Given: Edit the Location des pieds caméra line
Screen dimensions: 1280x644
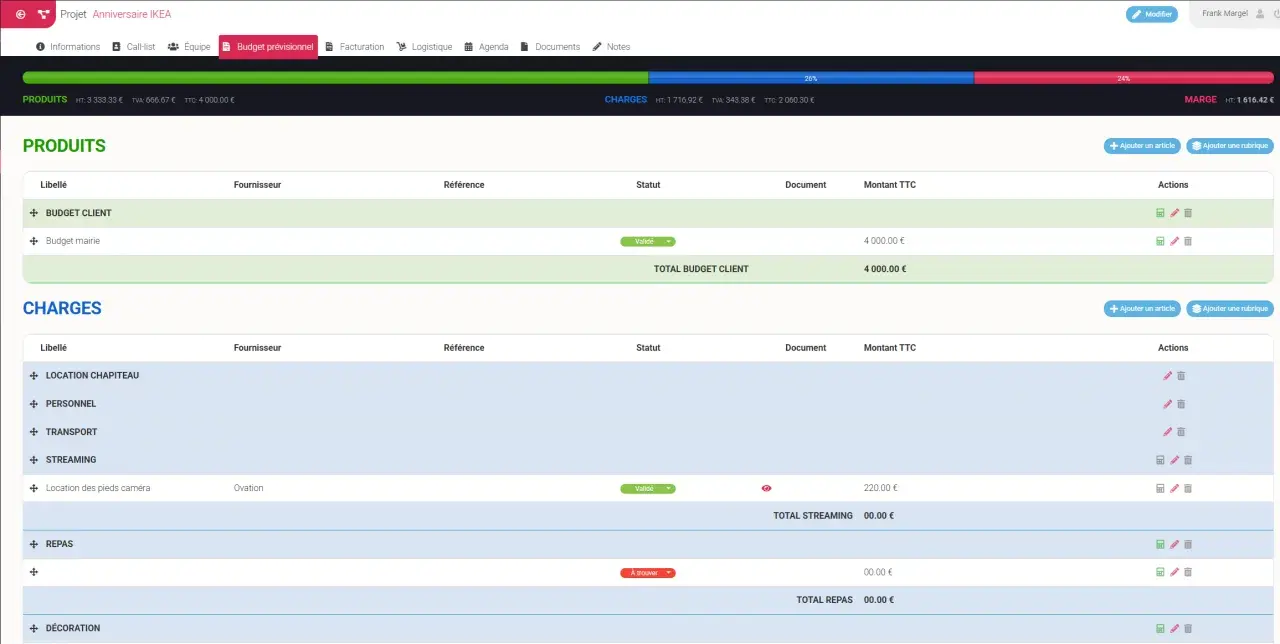Looking at the screenshot, I should coord(1174,488).
